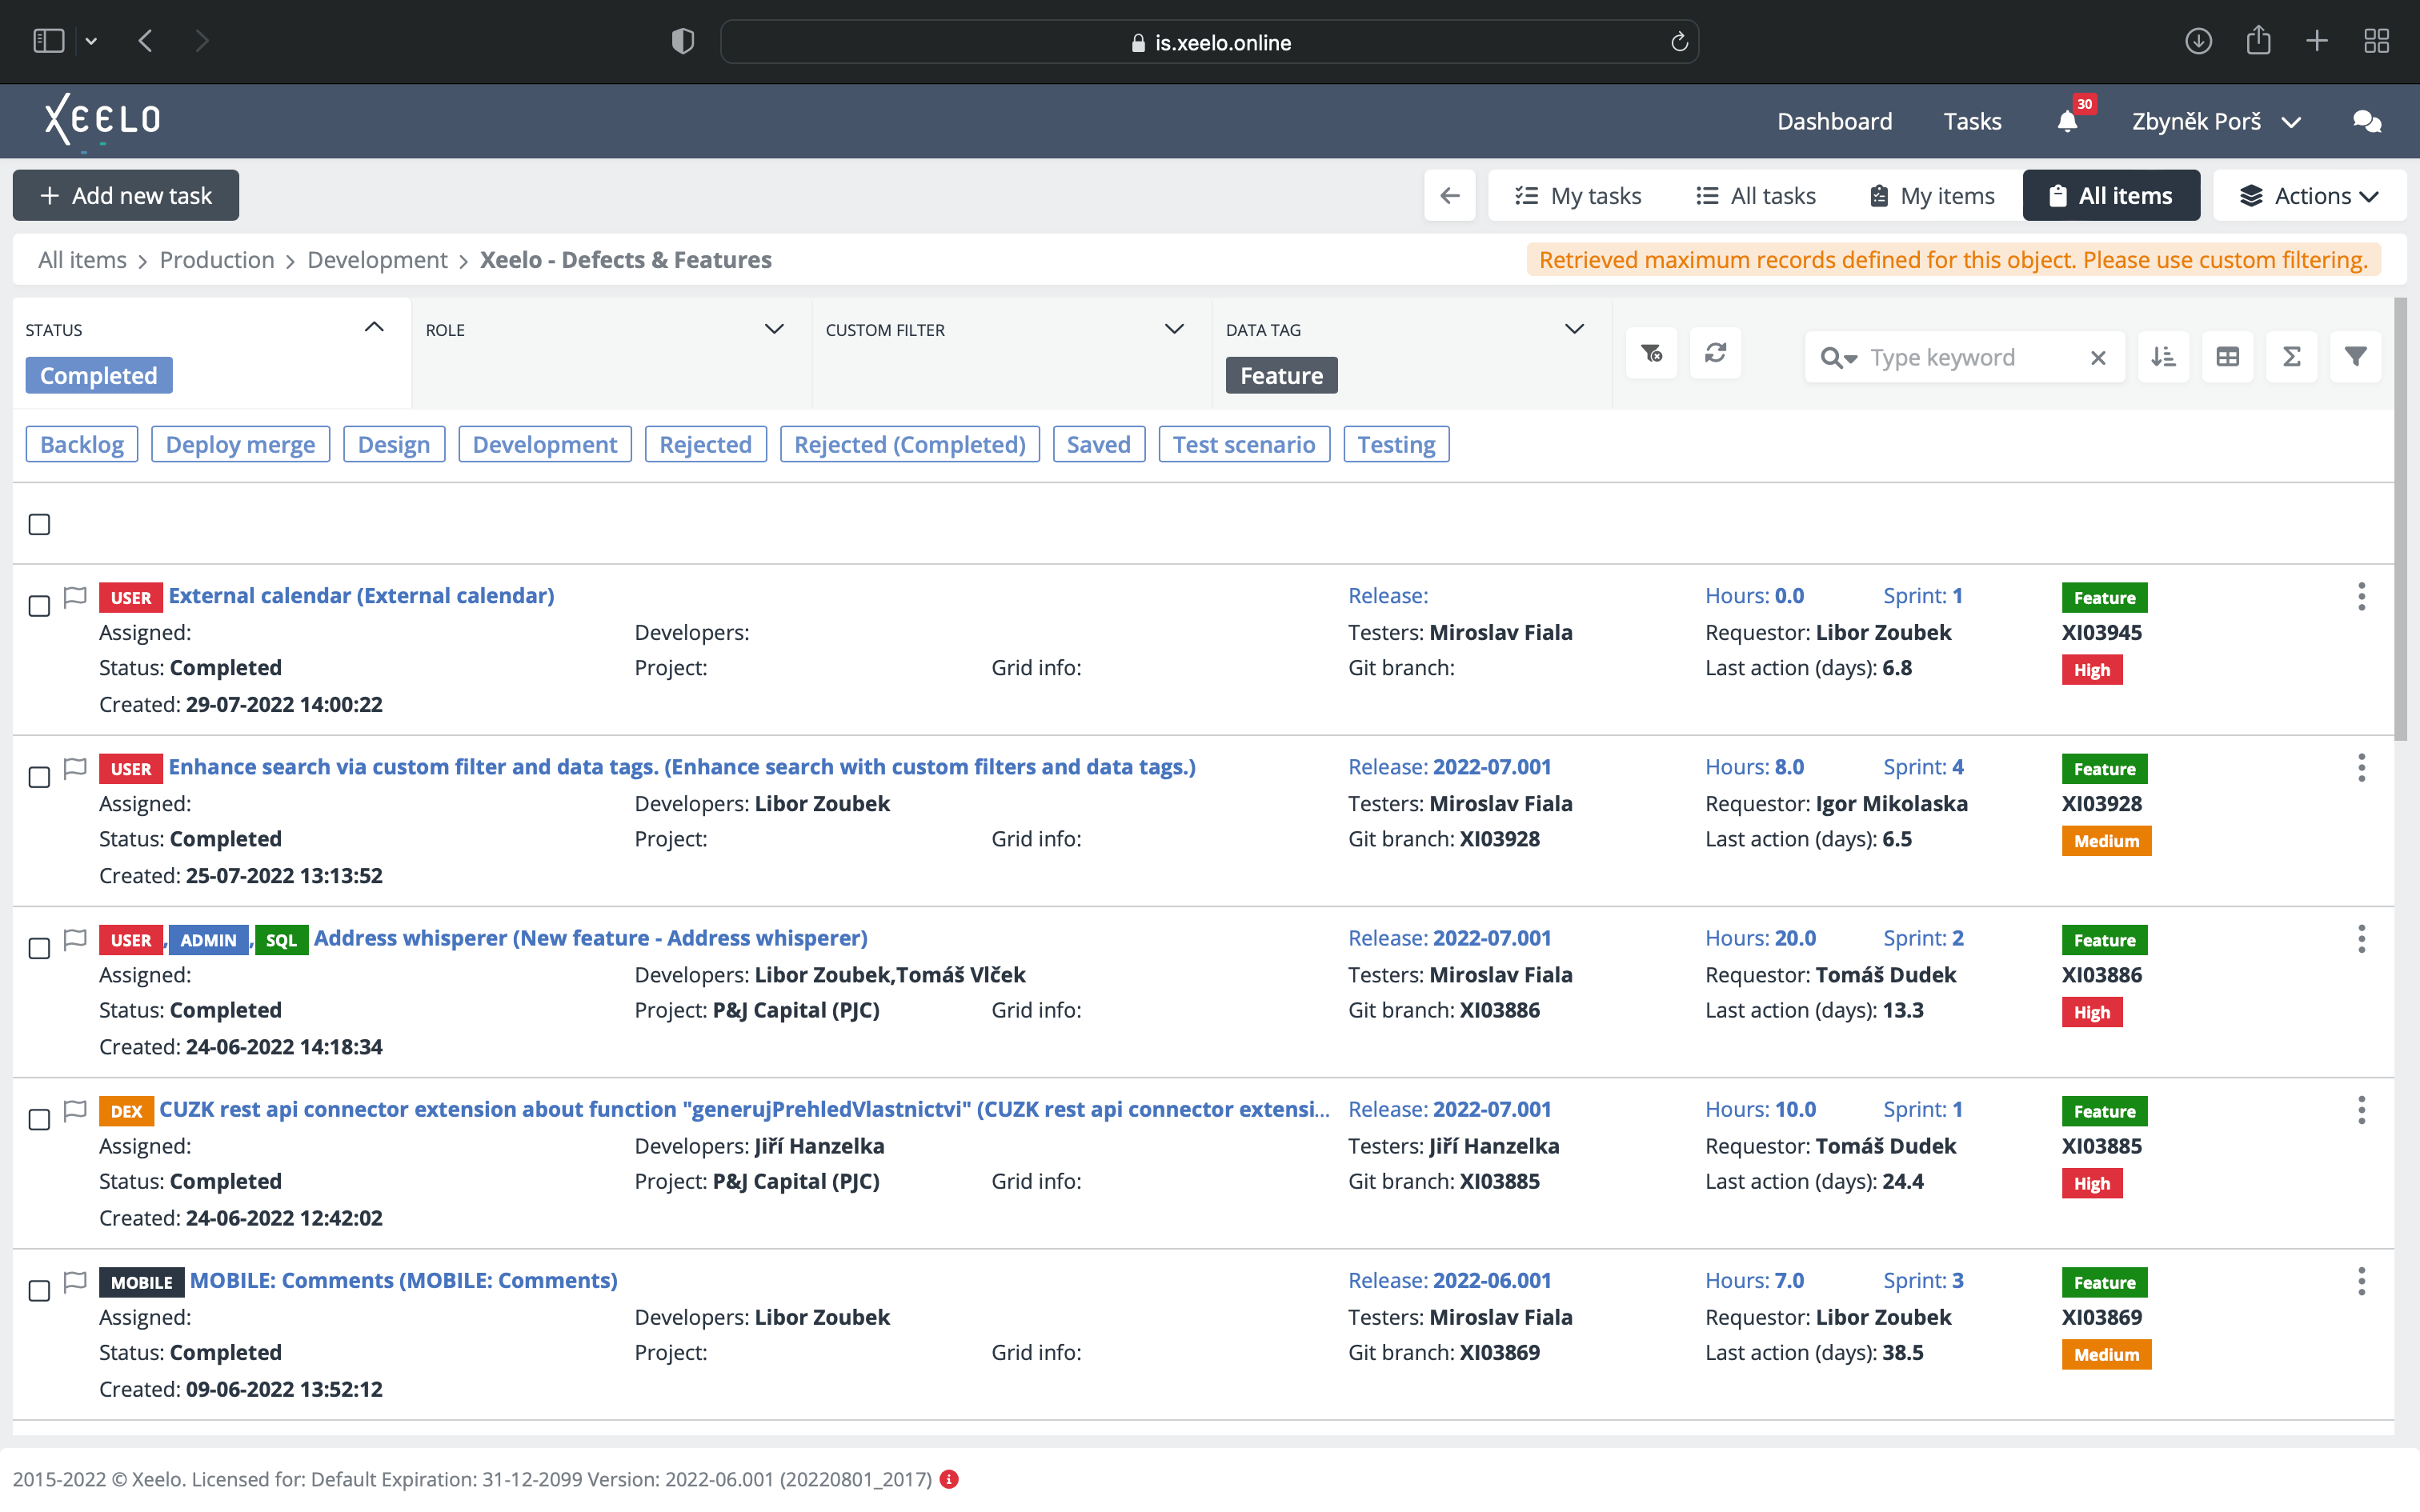Go to Production breadcrumb

[216, 260]
